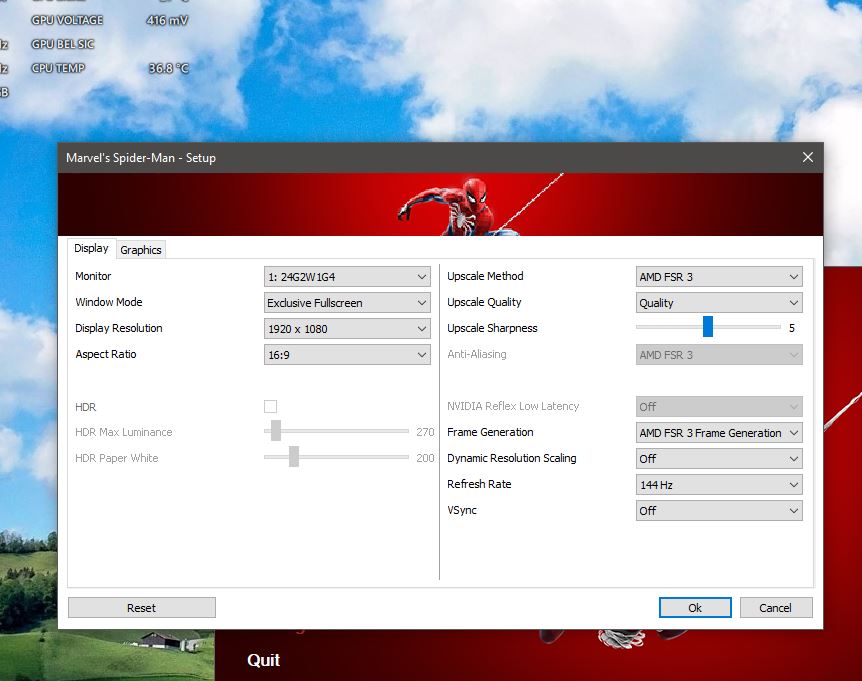Open the Upscale Quality dropdown
Viewport: 862px width, 681px height.
point(719,302)
